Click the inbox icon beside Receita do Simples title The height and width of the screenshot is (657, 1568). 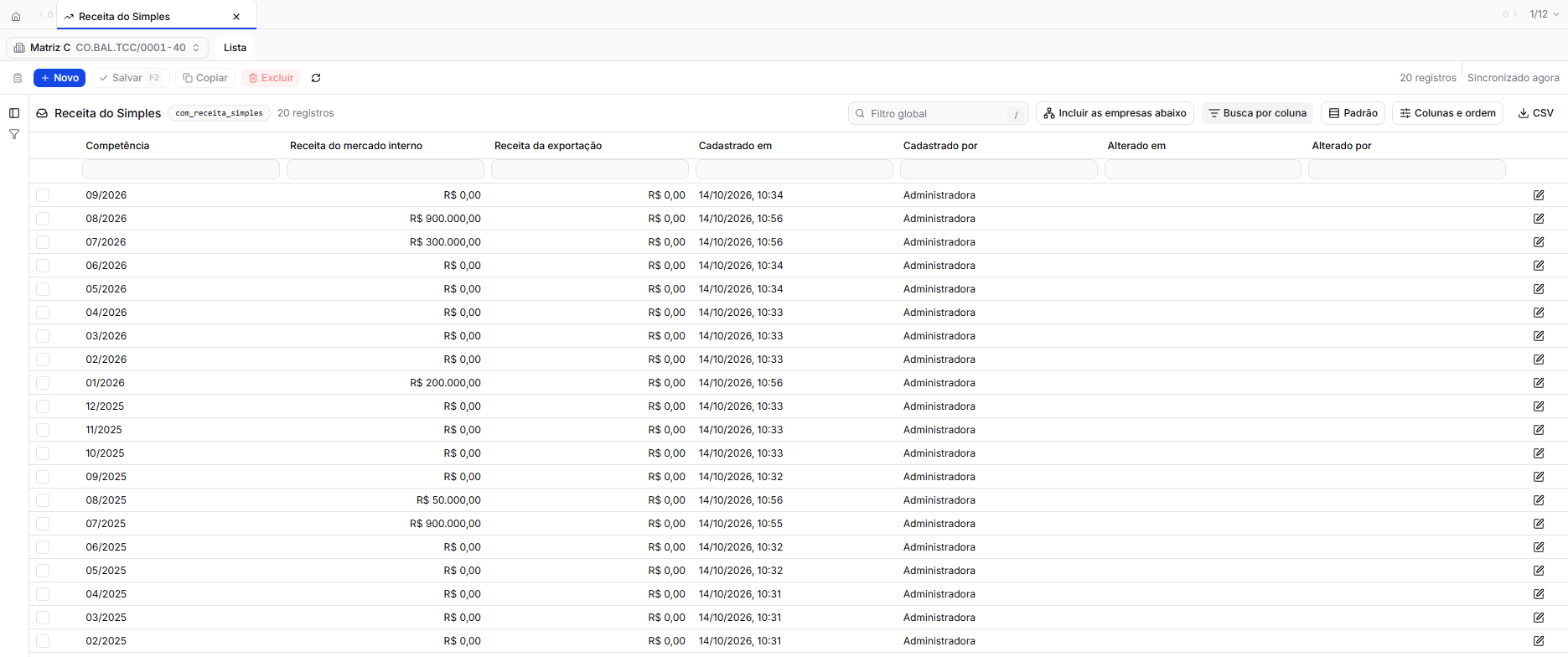(x=42, y=113)
